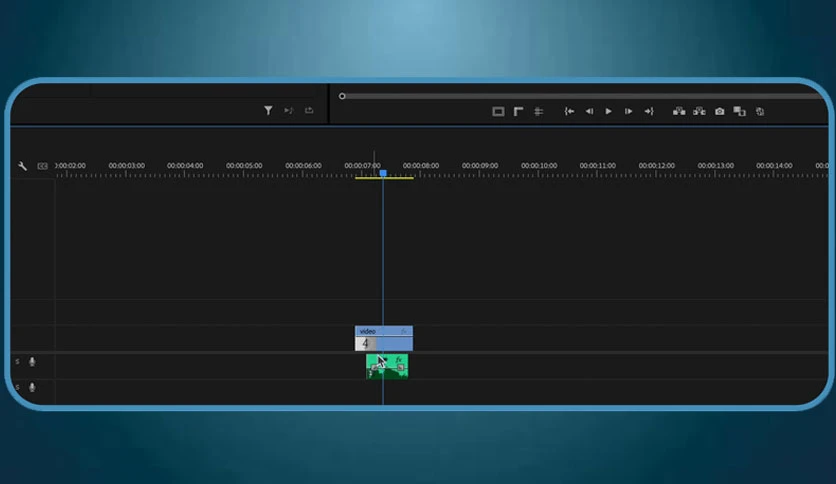Click ruler timecode 00:00:14:00
The height and width of the screenshot is (484, 836).
(x=774, y=166)
